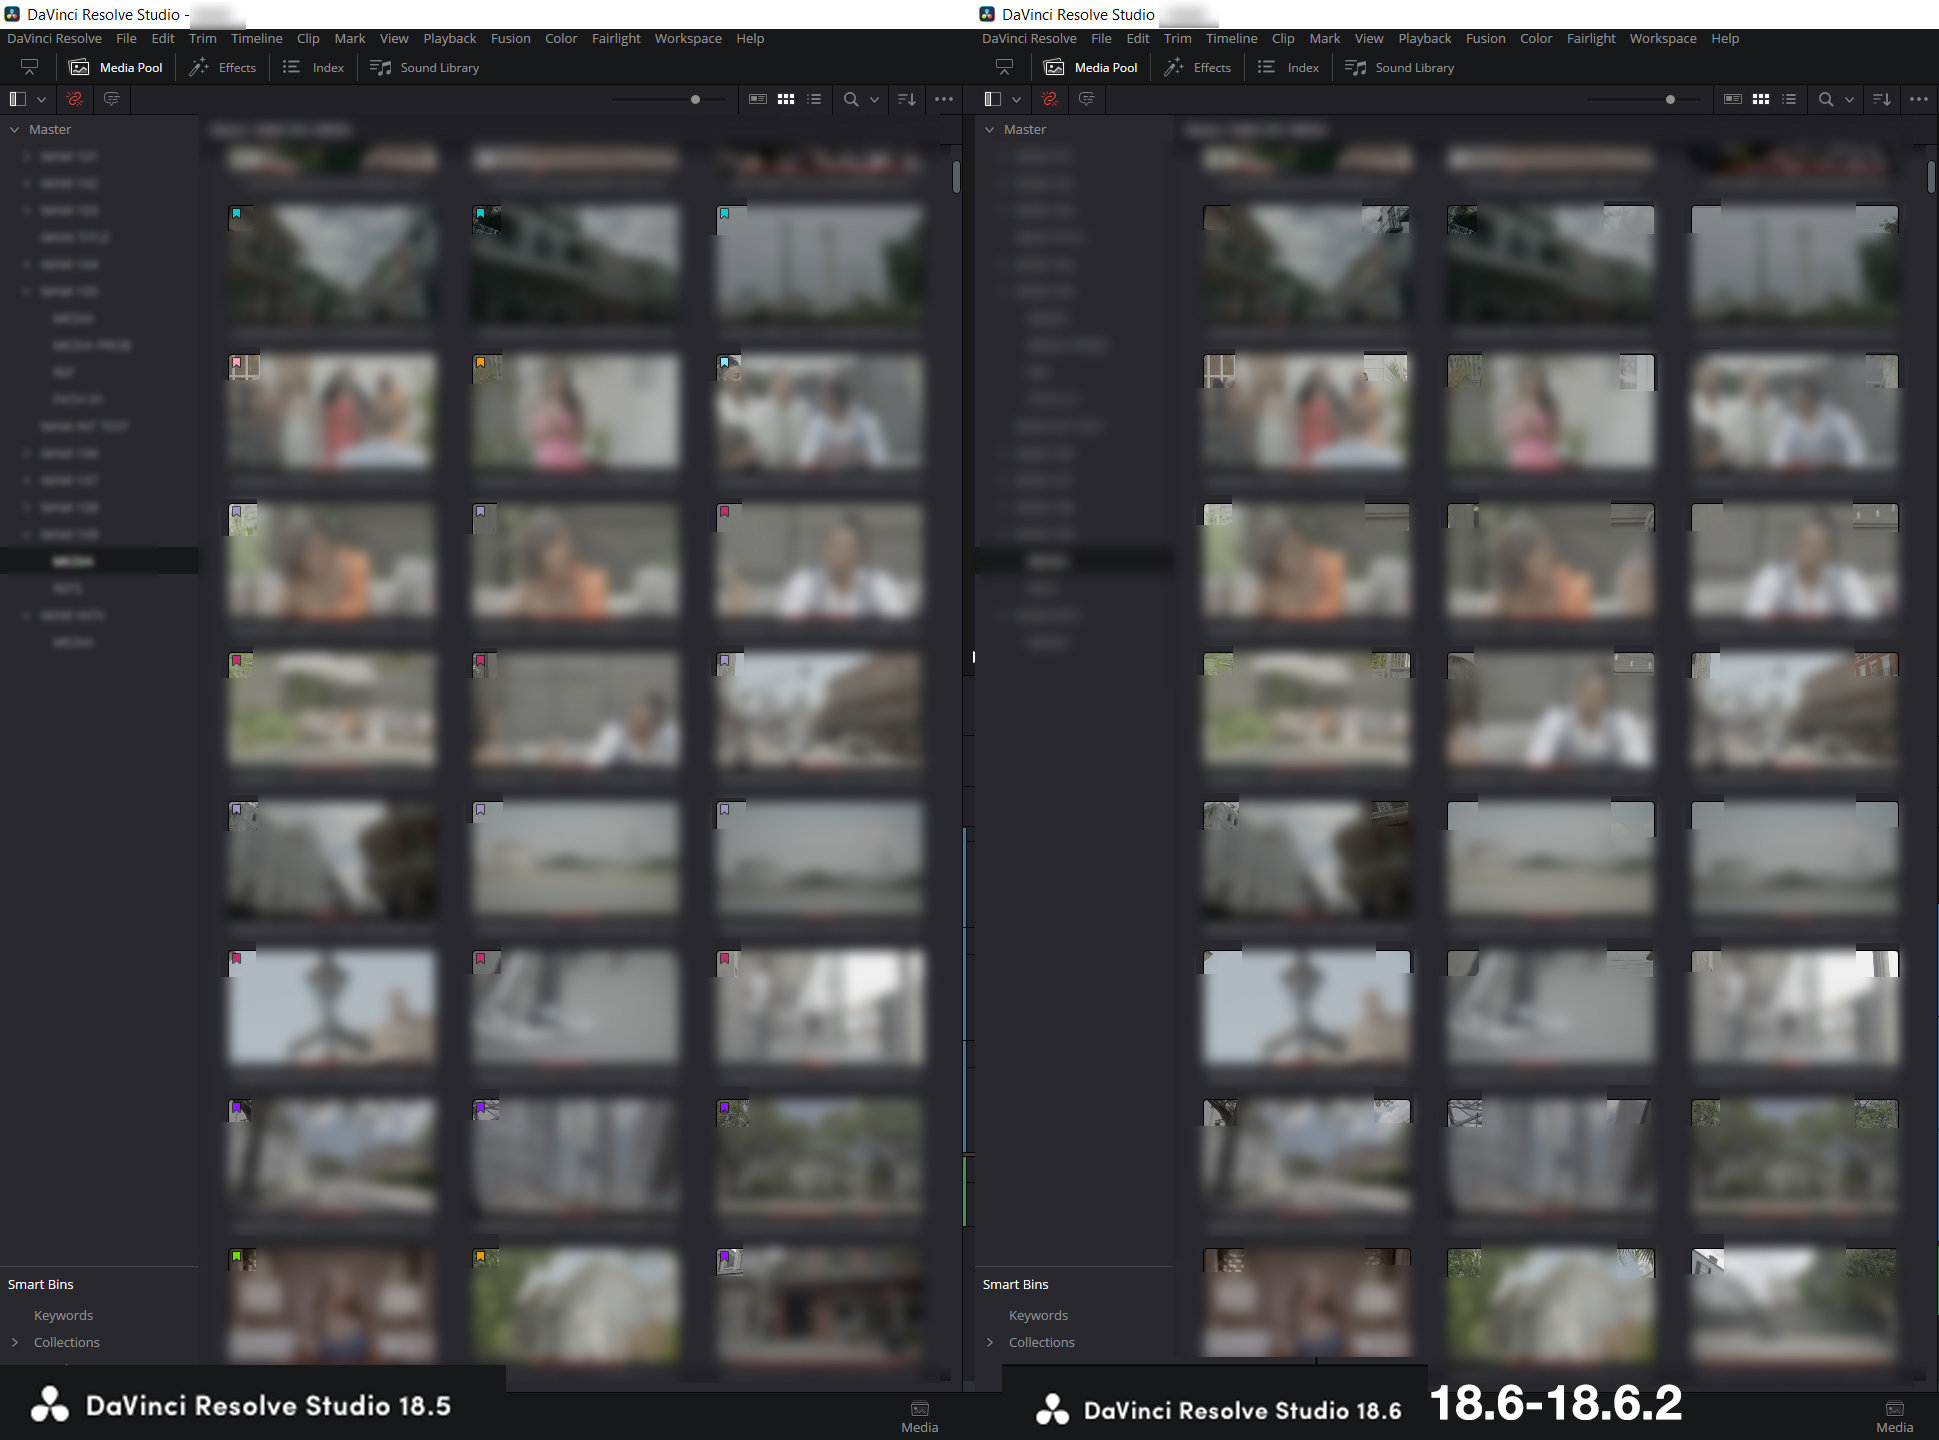Open search magnifier in right window
The height and width of the screenshot is (1440, 1939).
[1826, 99]
